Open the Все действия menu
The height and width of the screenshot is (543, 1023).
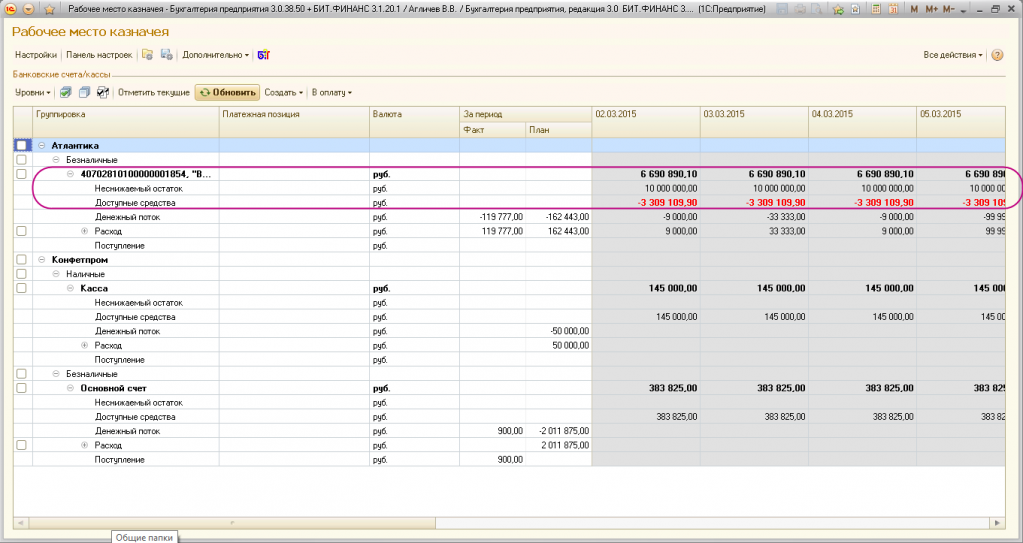(x=952, y=55)
